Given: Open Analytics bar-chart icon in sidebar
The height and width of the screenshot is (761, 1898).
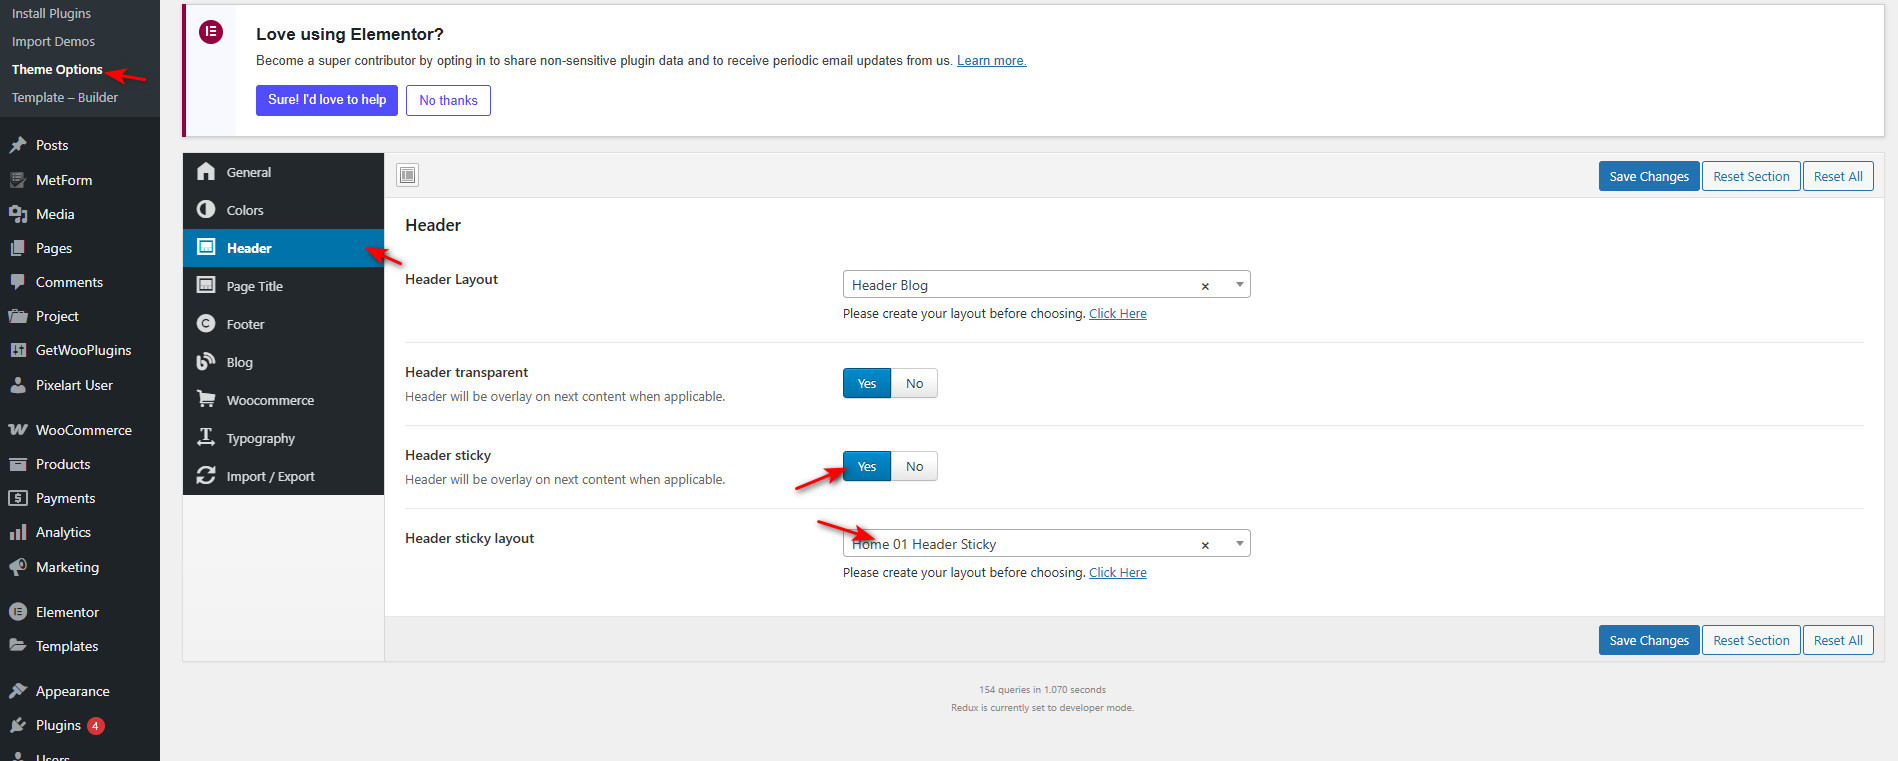Looking at the screenshot, I should tap(18, 533).
